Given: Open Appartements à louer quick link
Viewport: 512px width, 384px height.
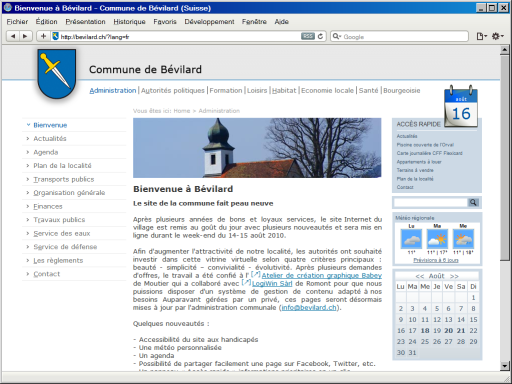Looking at the screenshot, I should point(419,162).
